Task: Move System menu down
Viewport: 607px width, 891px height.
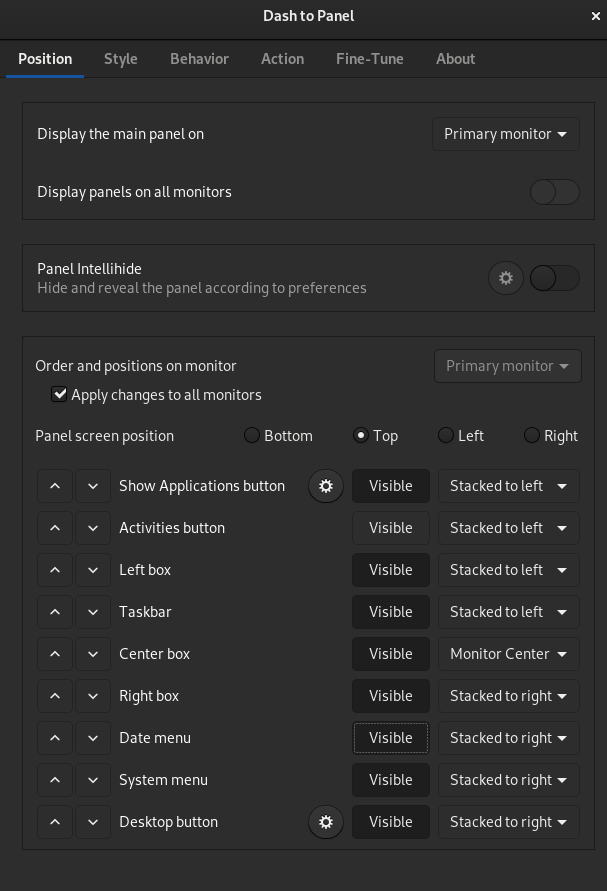Action: 93,780
